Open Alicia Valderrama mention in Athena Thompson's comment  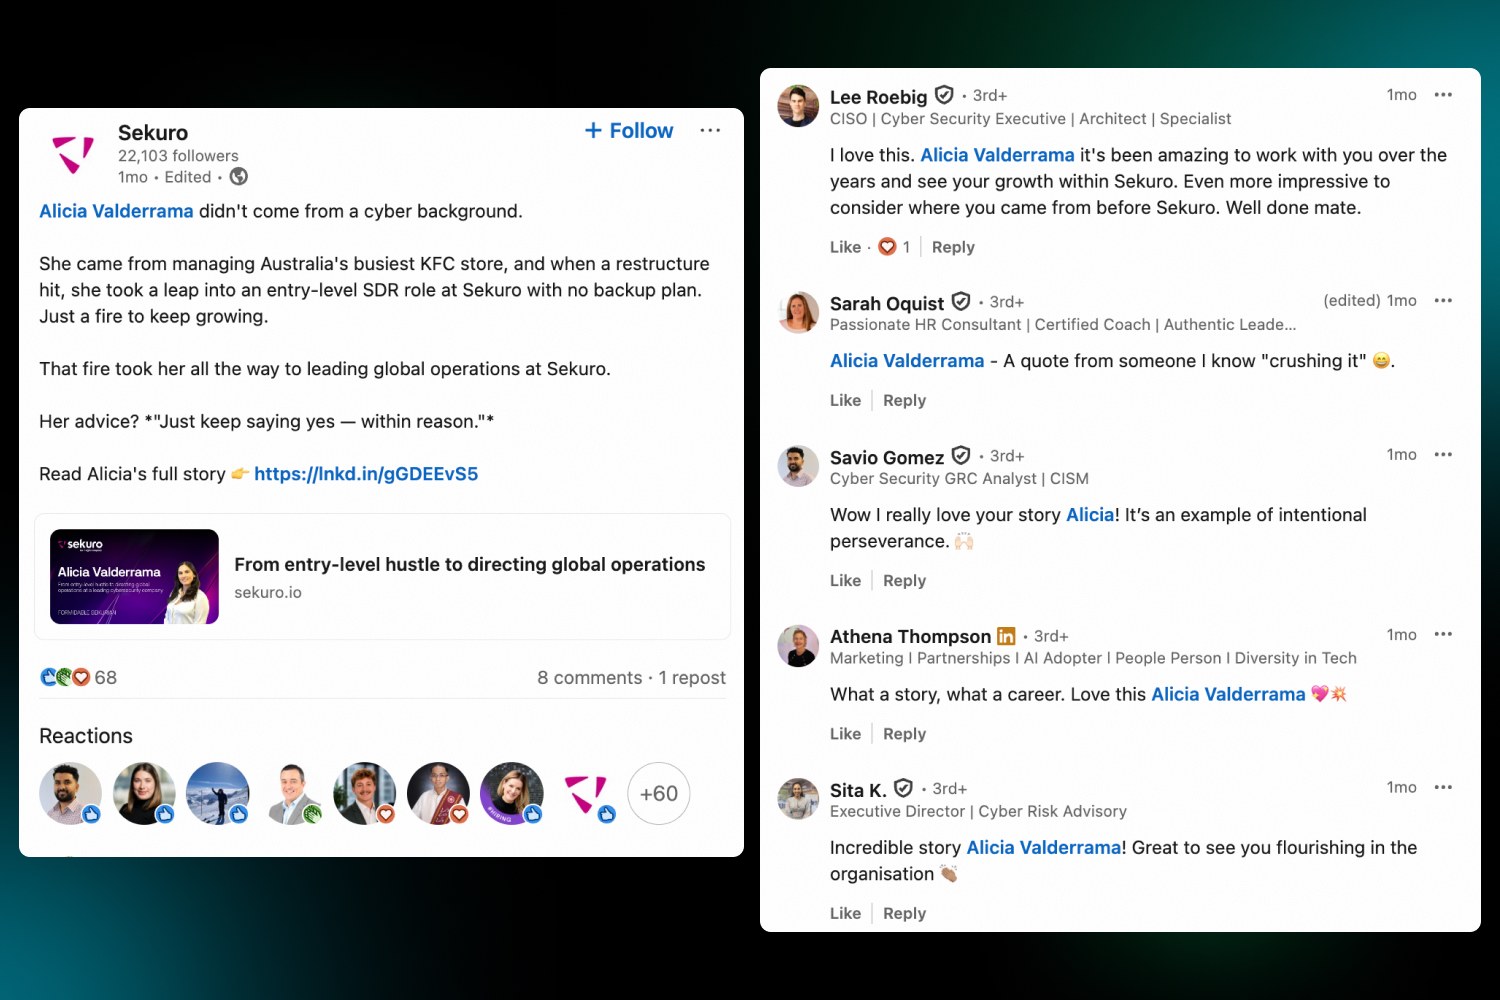pyautogui.click(x=1228, y=694)
